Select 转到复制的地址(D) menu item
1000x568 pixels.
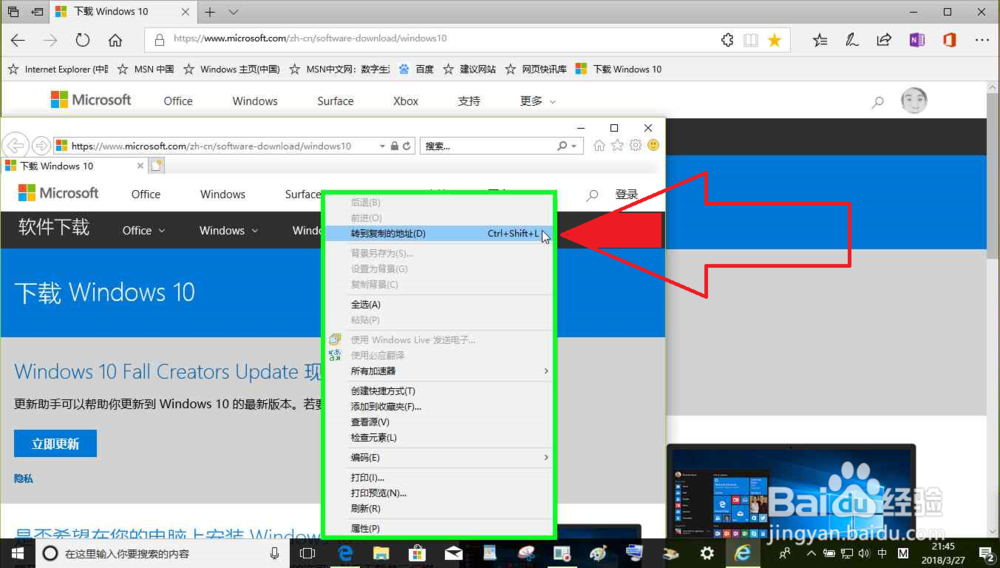439,233
